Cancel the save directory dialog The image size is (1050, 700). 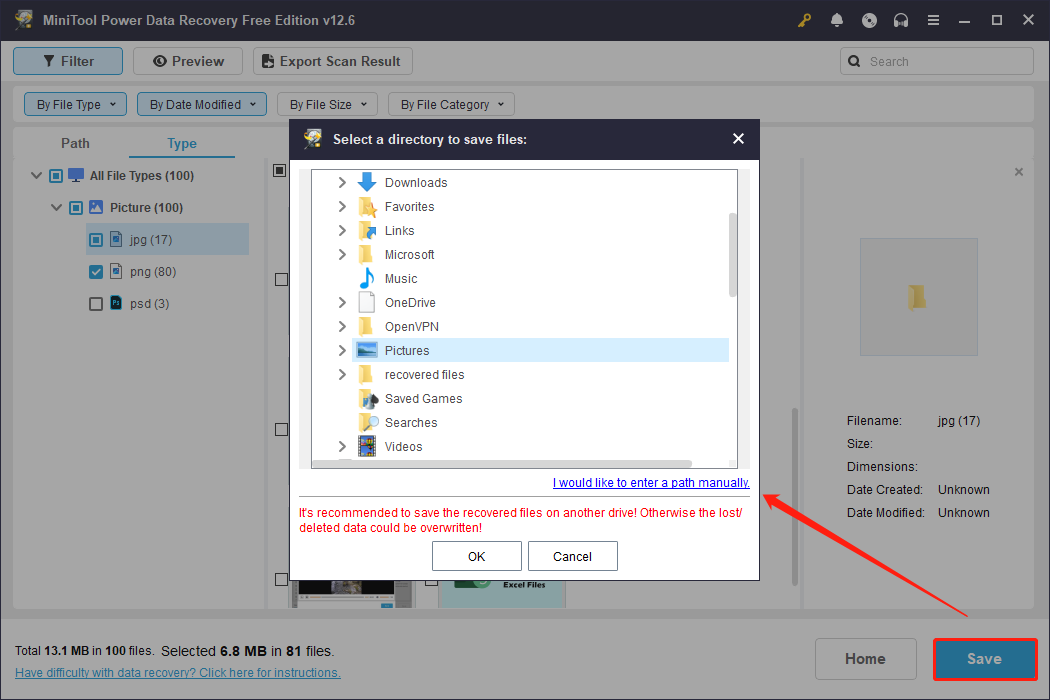tap(573, 556)
